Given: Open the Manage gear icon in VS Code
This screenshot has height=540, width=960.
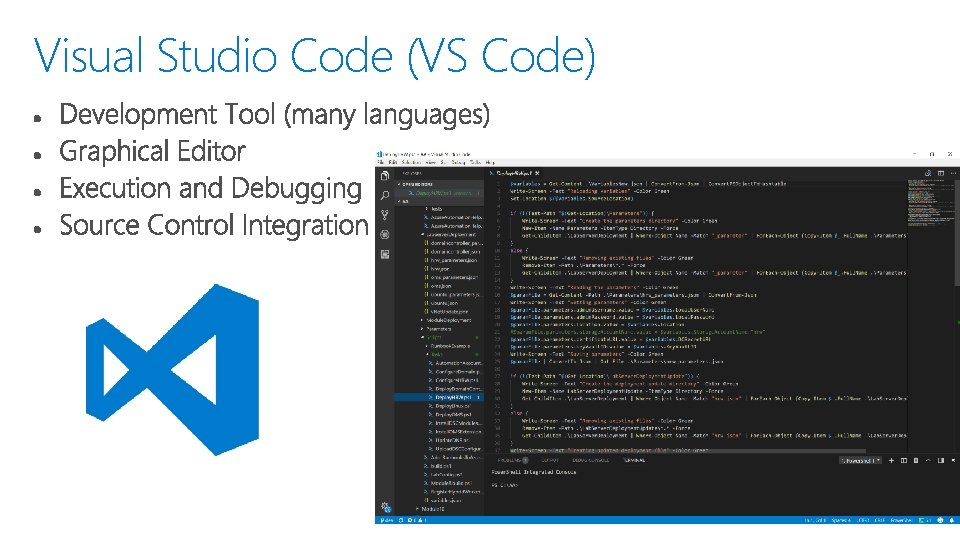Looking at the screenshot, I should tap(385, 508).
